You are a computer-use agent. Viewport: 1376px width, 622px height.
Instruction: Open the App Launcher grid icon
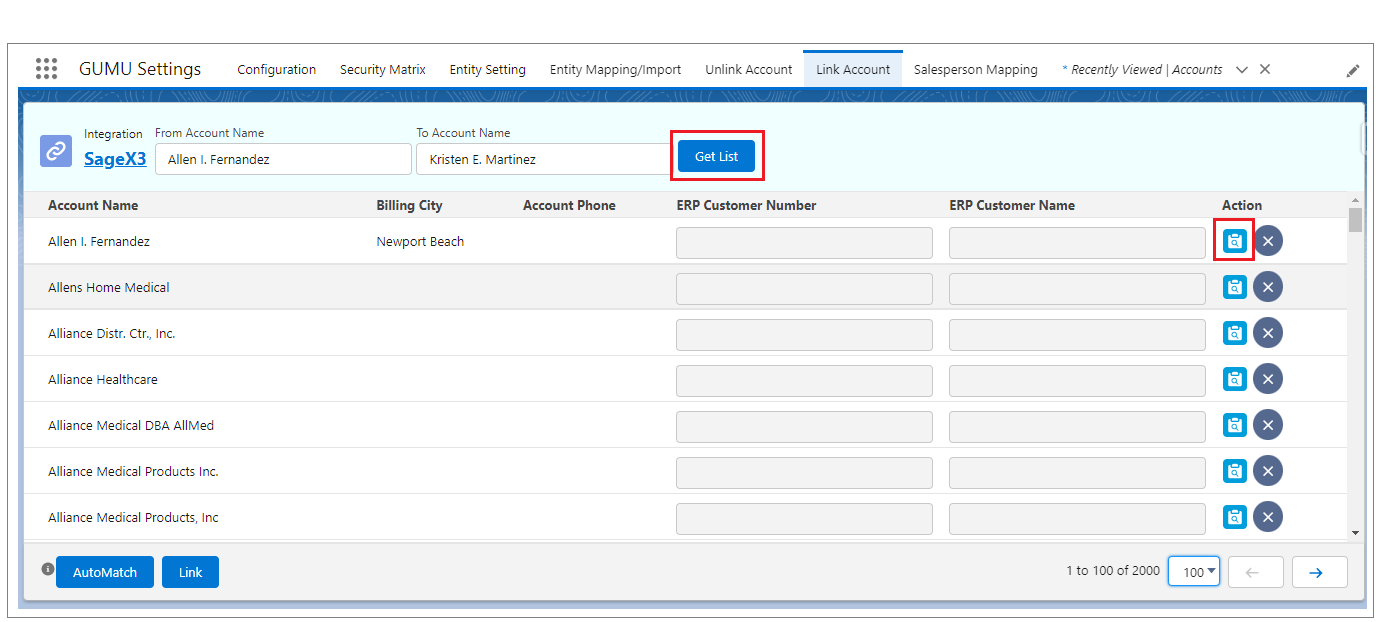pyautogui.click(x=46, y=69)
